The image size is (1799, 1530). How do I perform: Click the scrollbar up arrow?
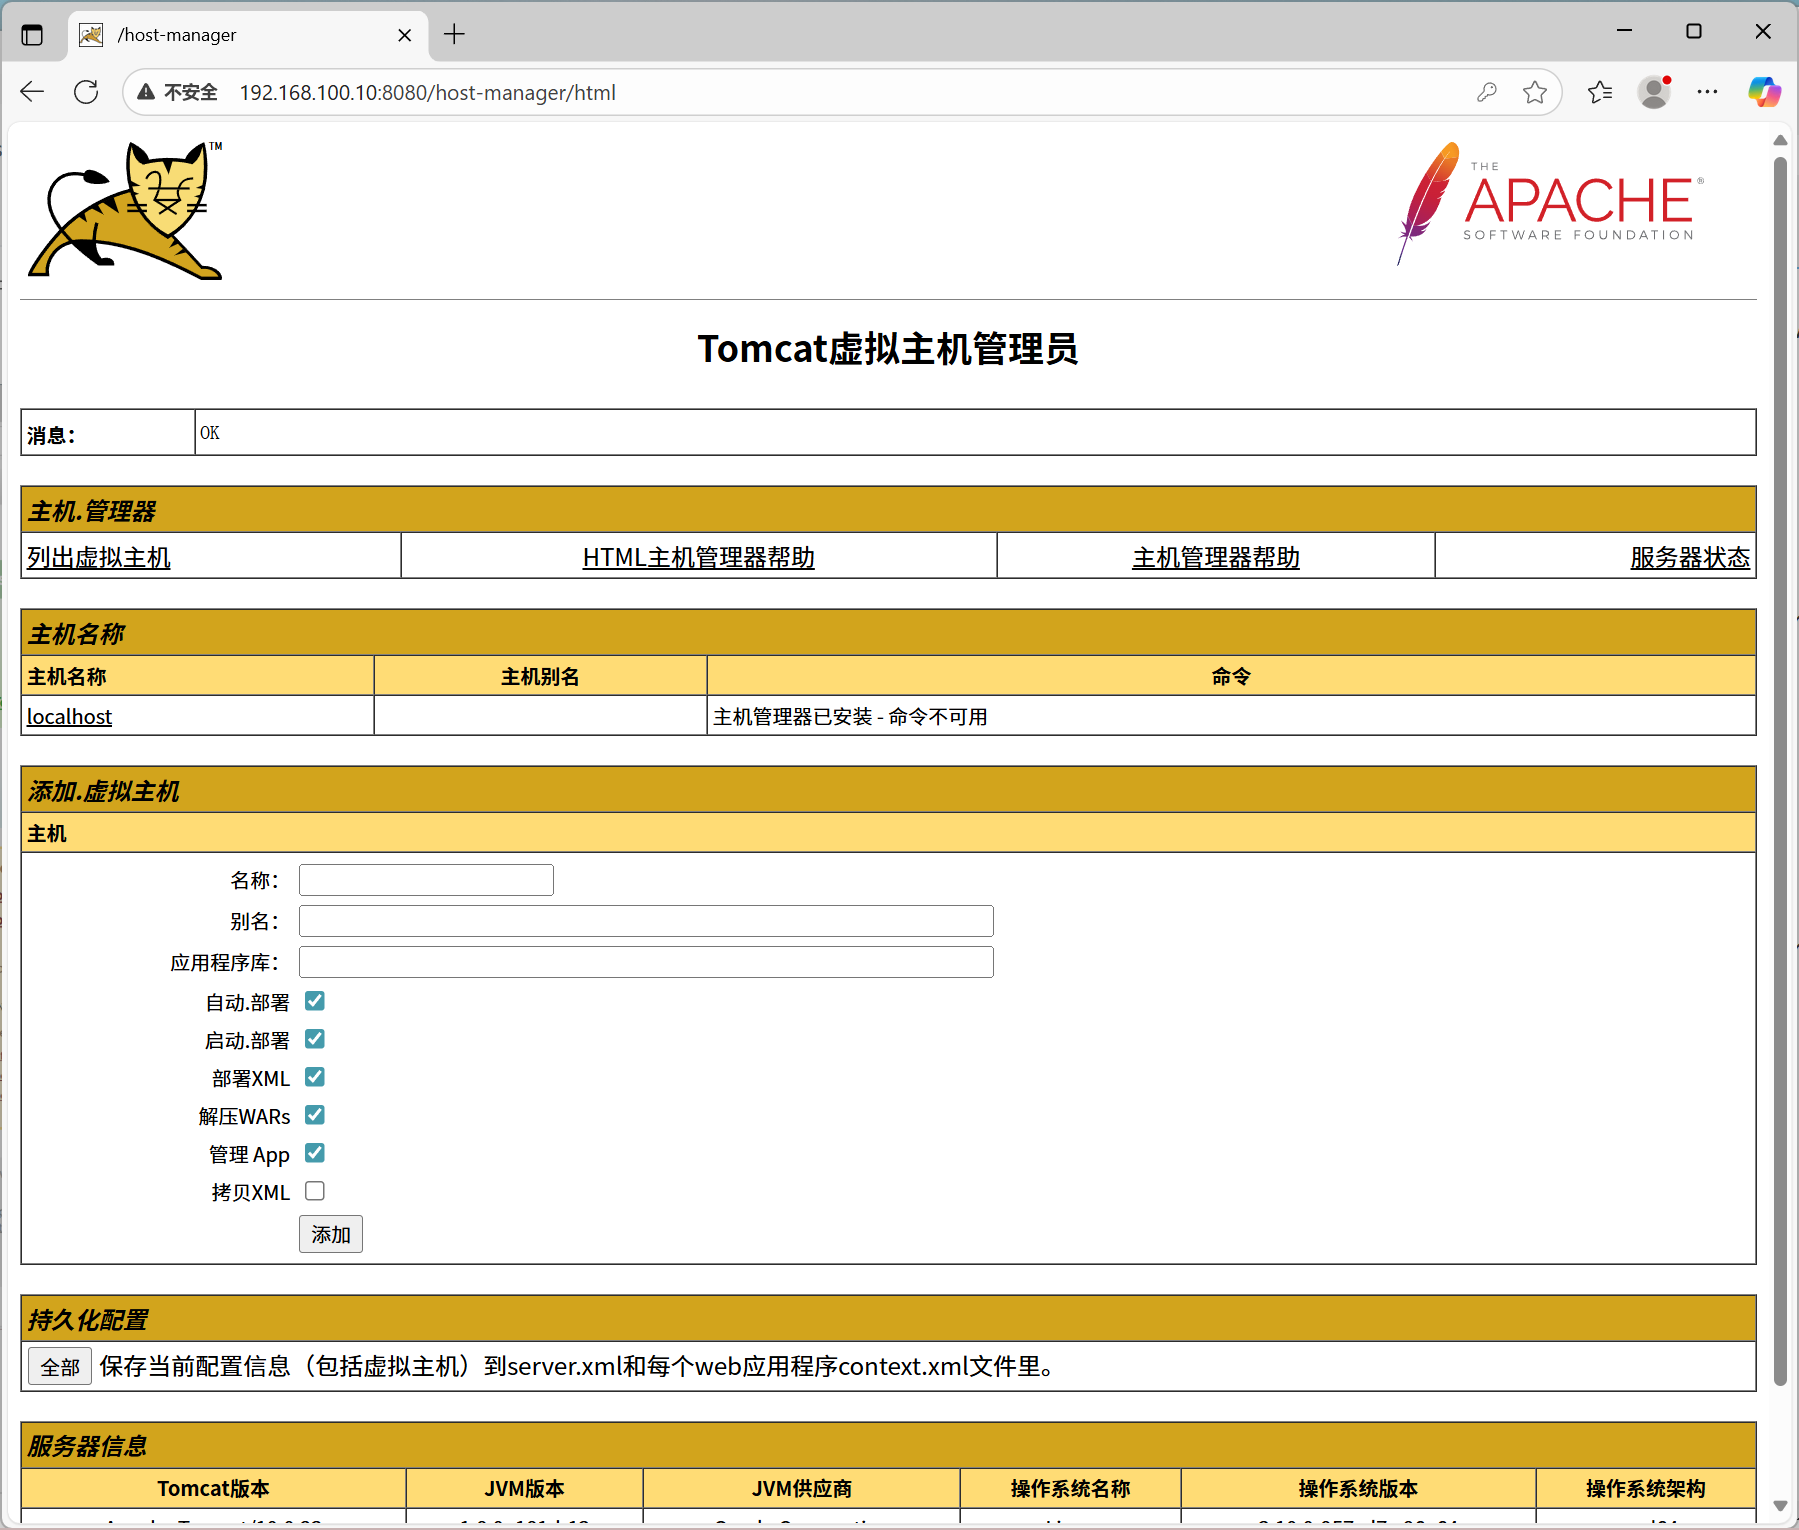1780,140
